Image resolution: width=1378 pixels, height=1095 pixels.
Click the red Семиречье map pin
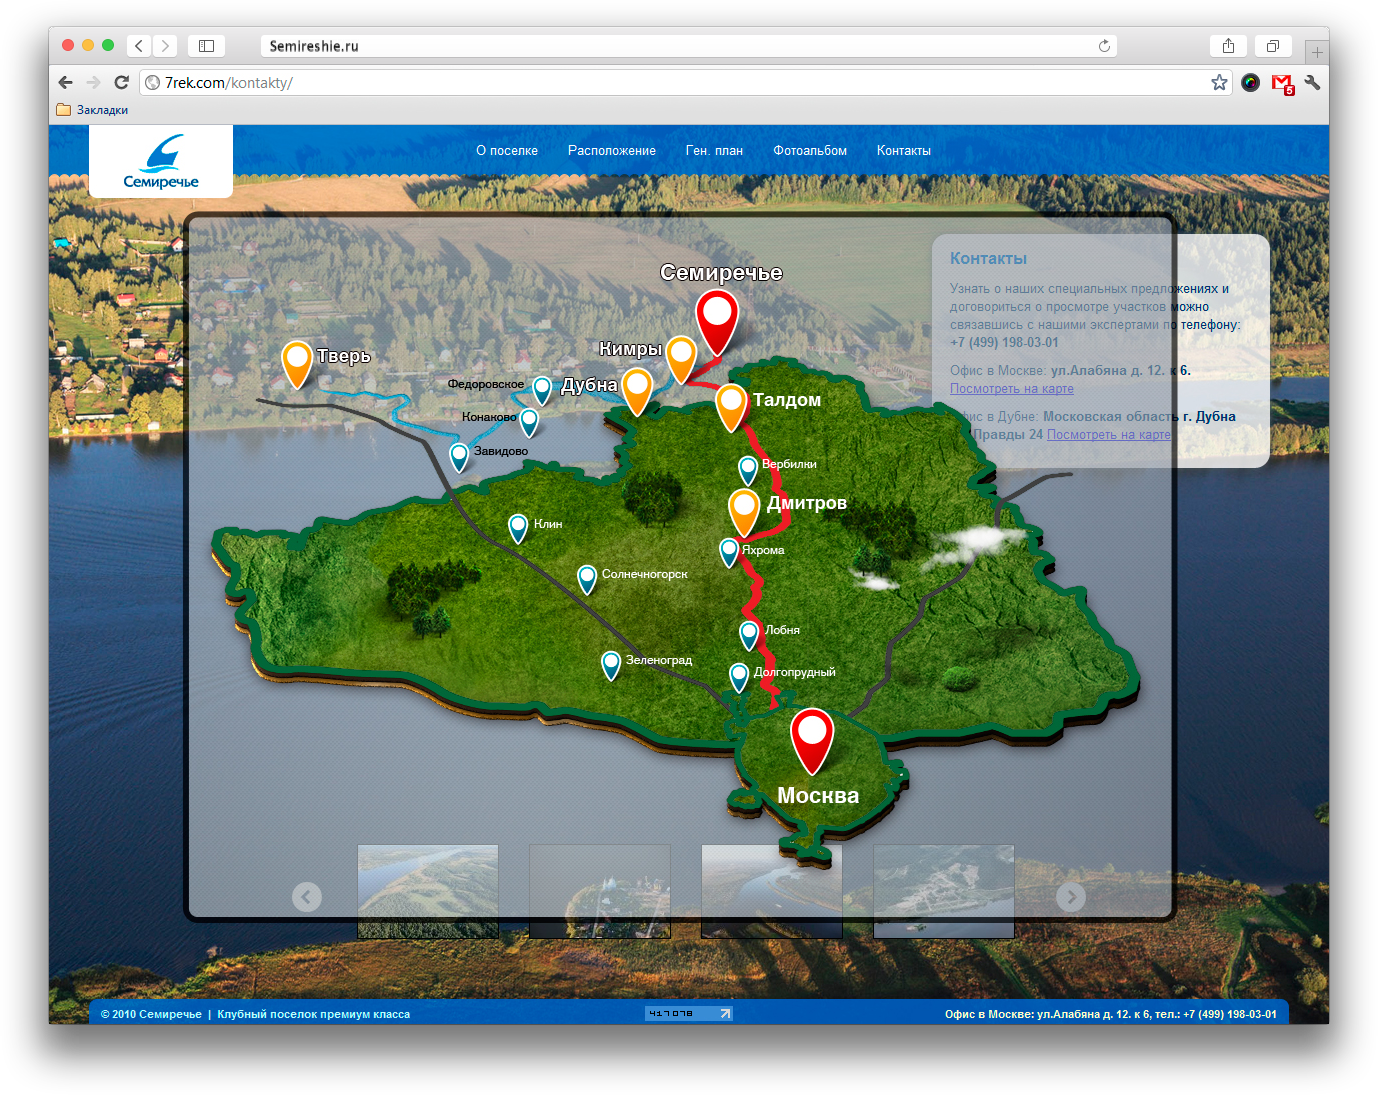point(717,320)
